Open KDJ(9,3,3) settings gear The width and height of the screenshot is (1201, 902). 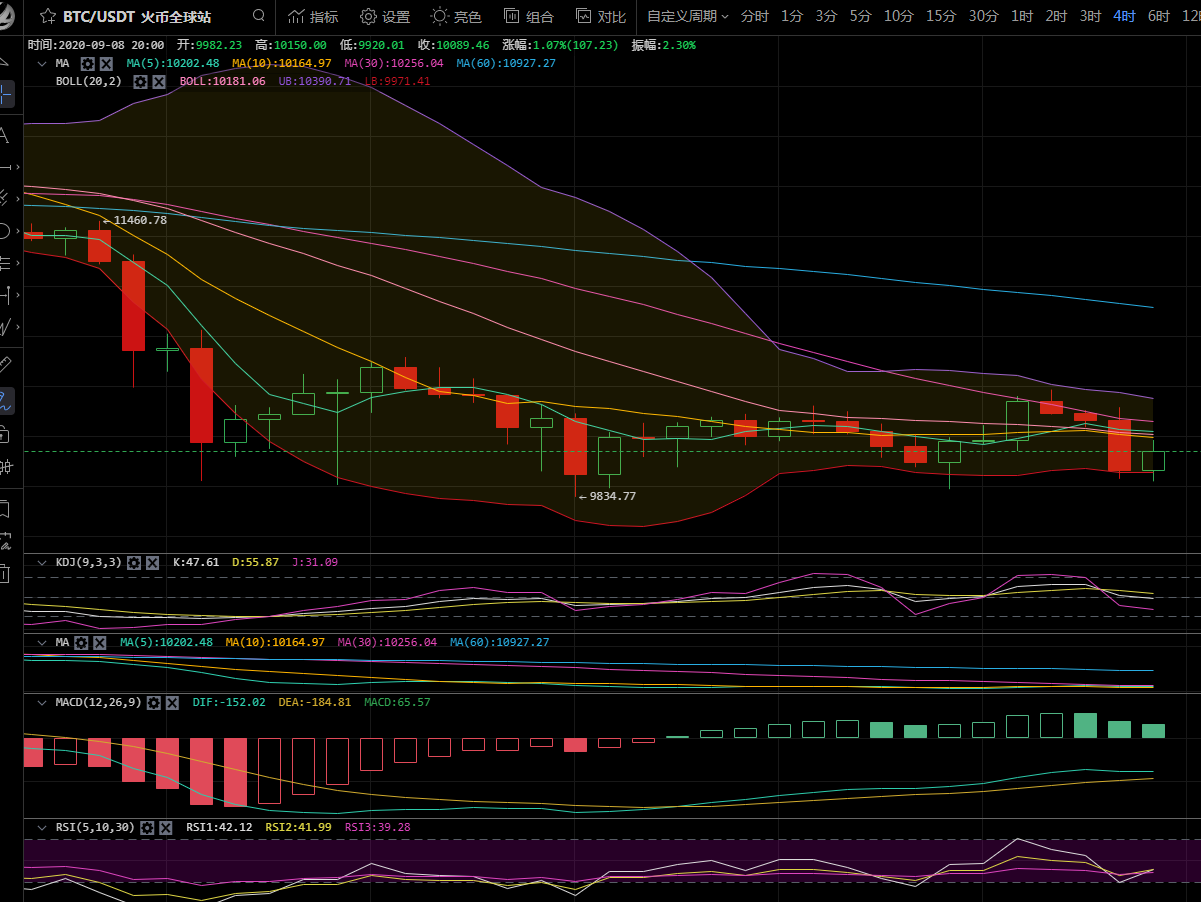point(134,563)
